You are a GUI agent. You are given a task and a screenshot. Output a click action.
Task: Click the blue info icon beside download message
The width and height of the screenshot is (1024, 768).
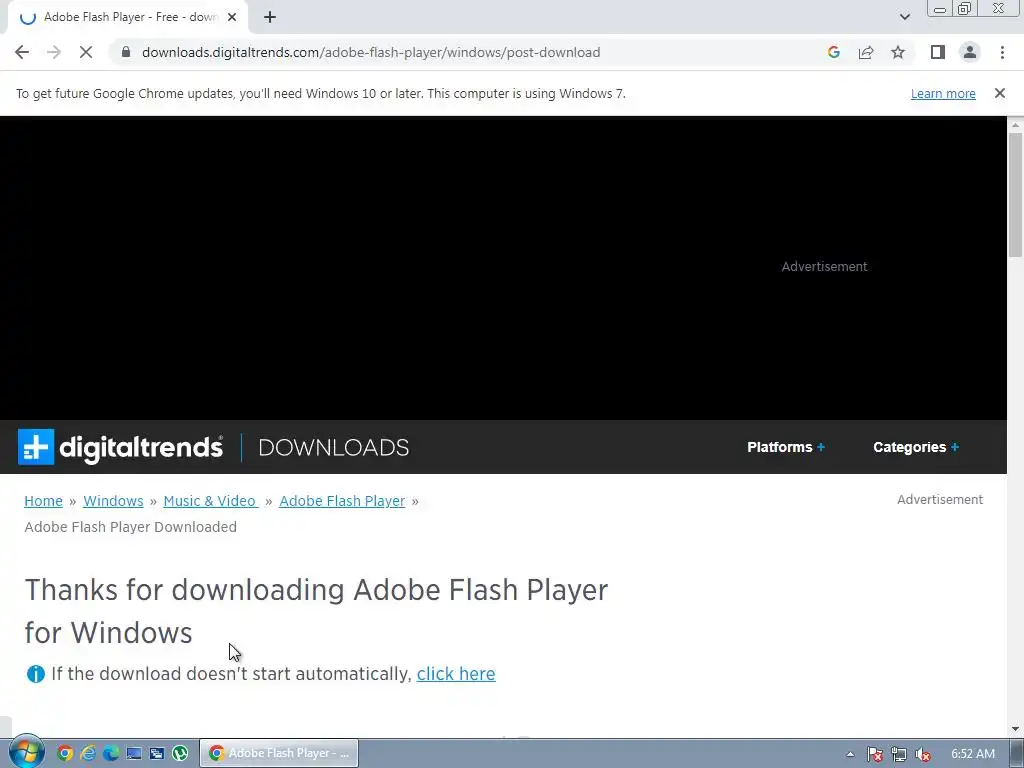click(35, 673)
